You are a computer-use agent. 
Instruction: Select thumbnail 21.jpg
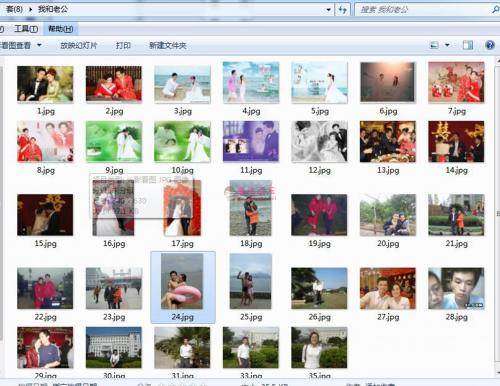(x=456, y=215)
